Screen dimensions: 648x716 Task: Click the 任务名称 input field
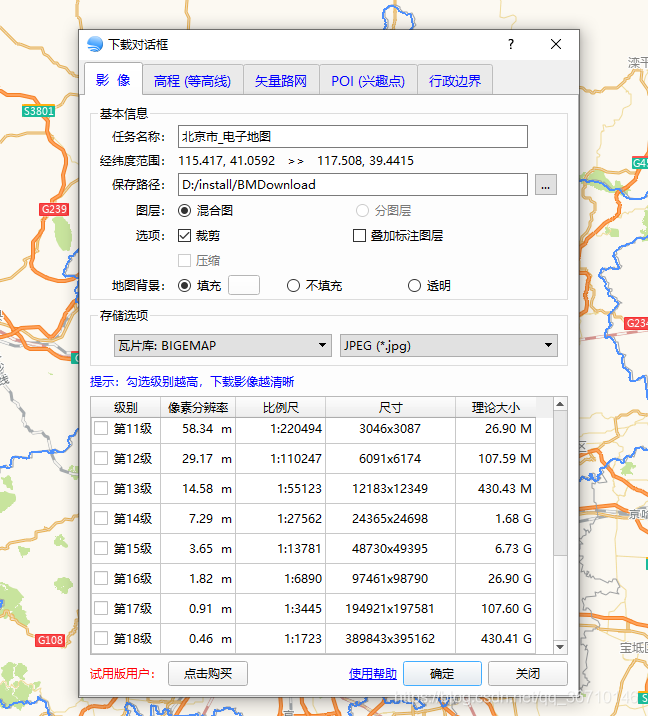353,137
